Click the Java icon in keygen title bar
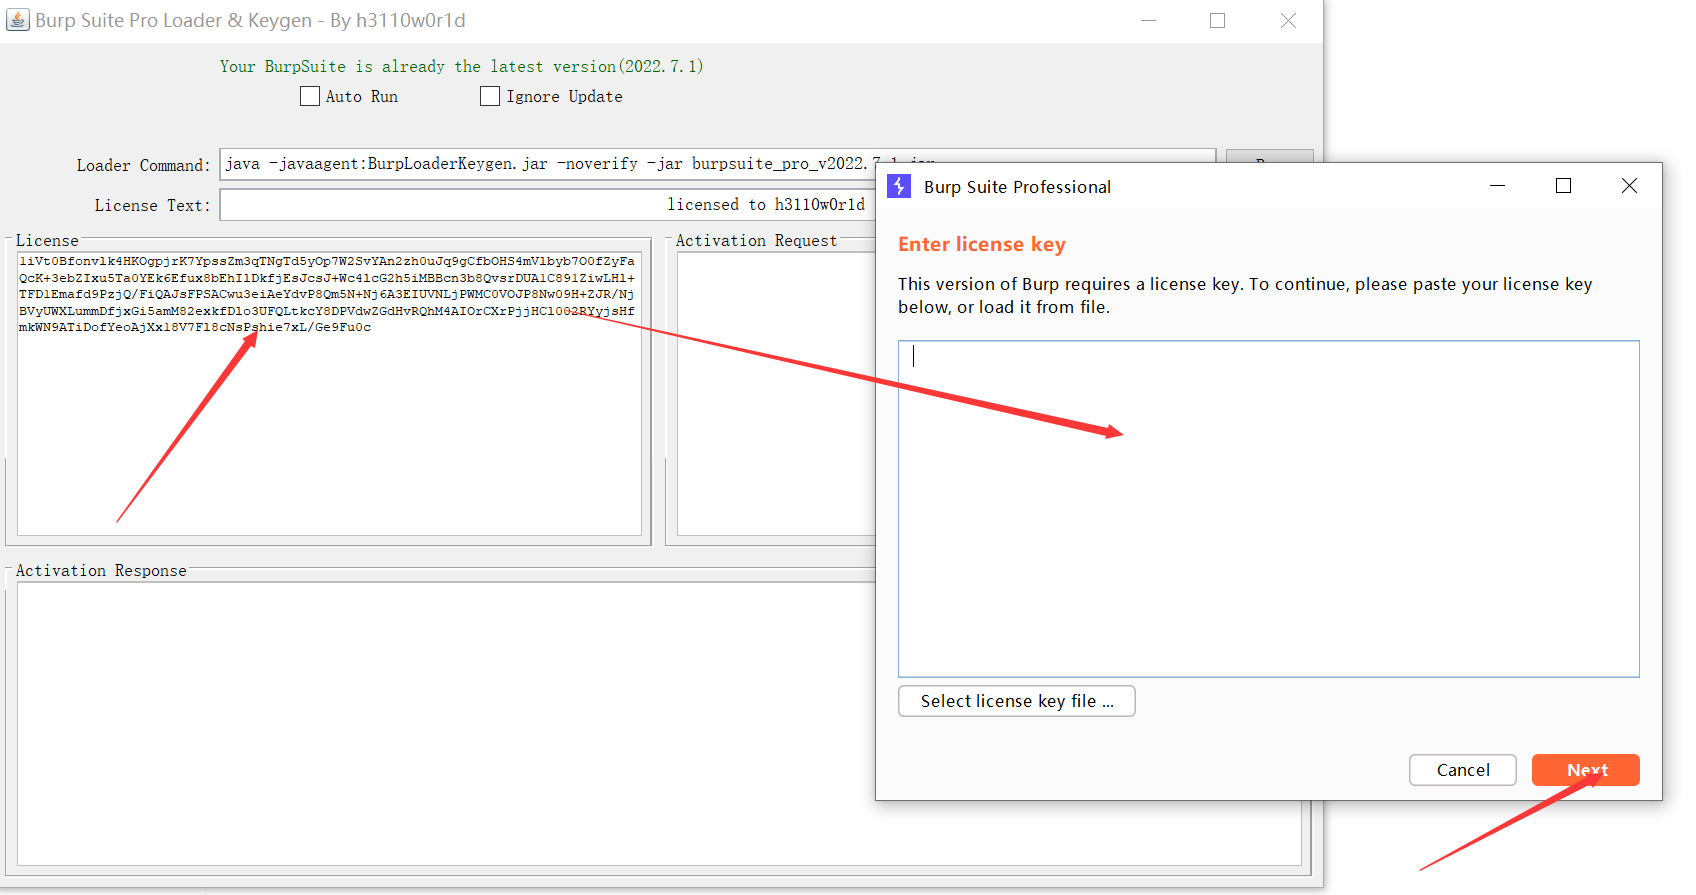 18,20
